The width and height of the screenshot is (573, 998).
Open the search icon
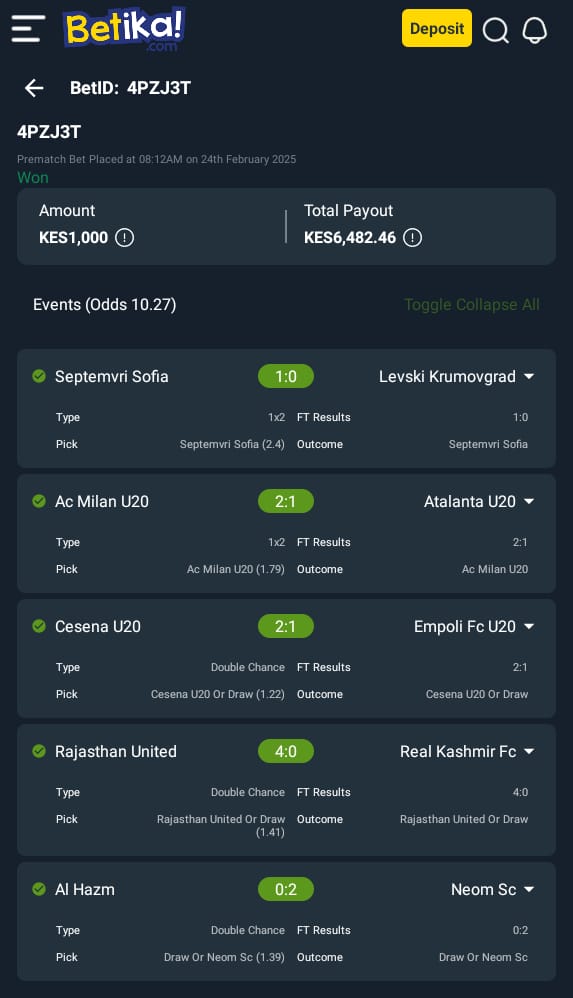pyautogui.click(x=495, y=29)
